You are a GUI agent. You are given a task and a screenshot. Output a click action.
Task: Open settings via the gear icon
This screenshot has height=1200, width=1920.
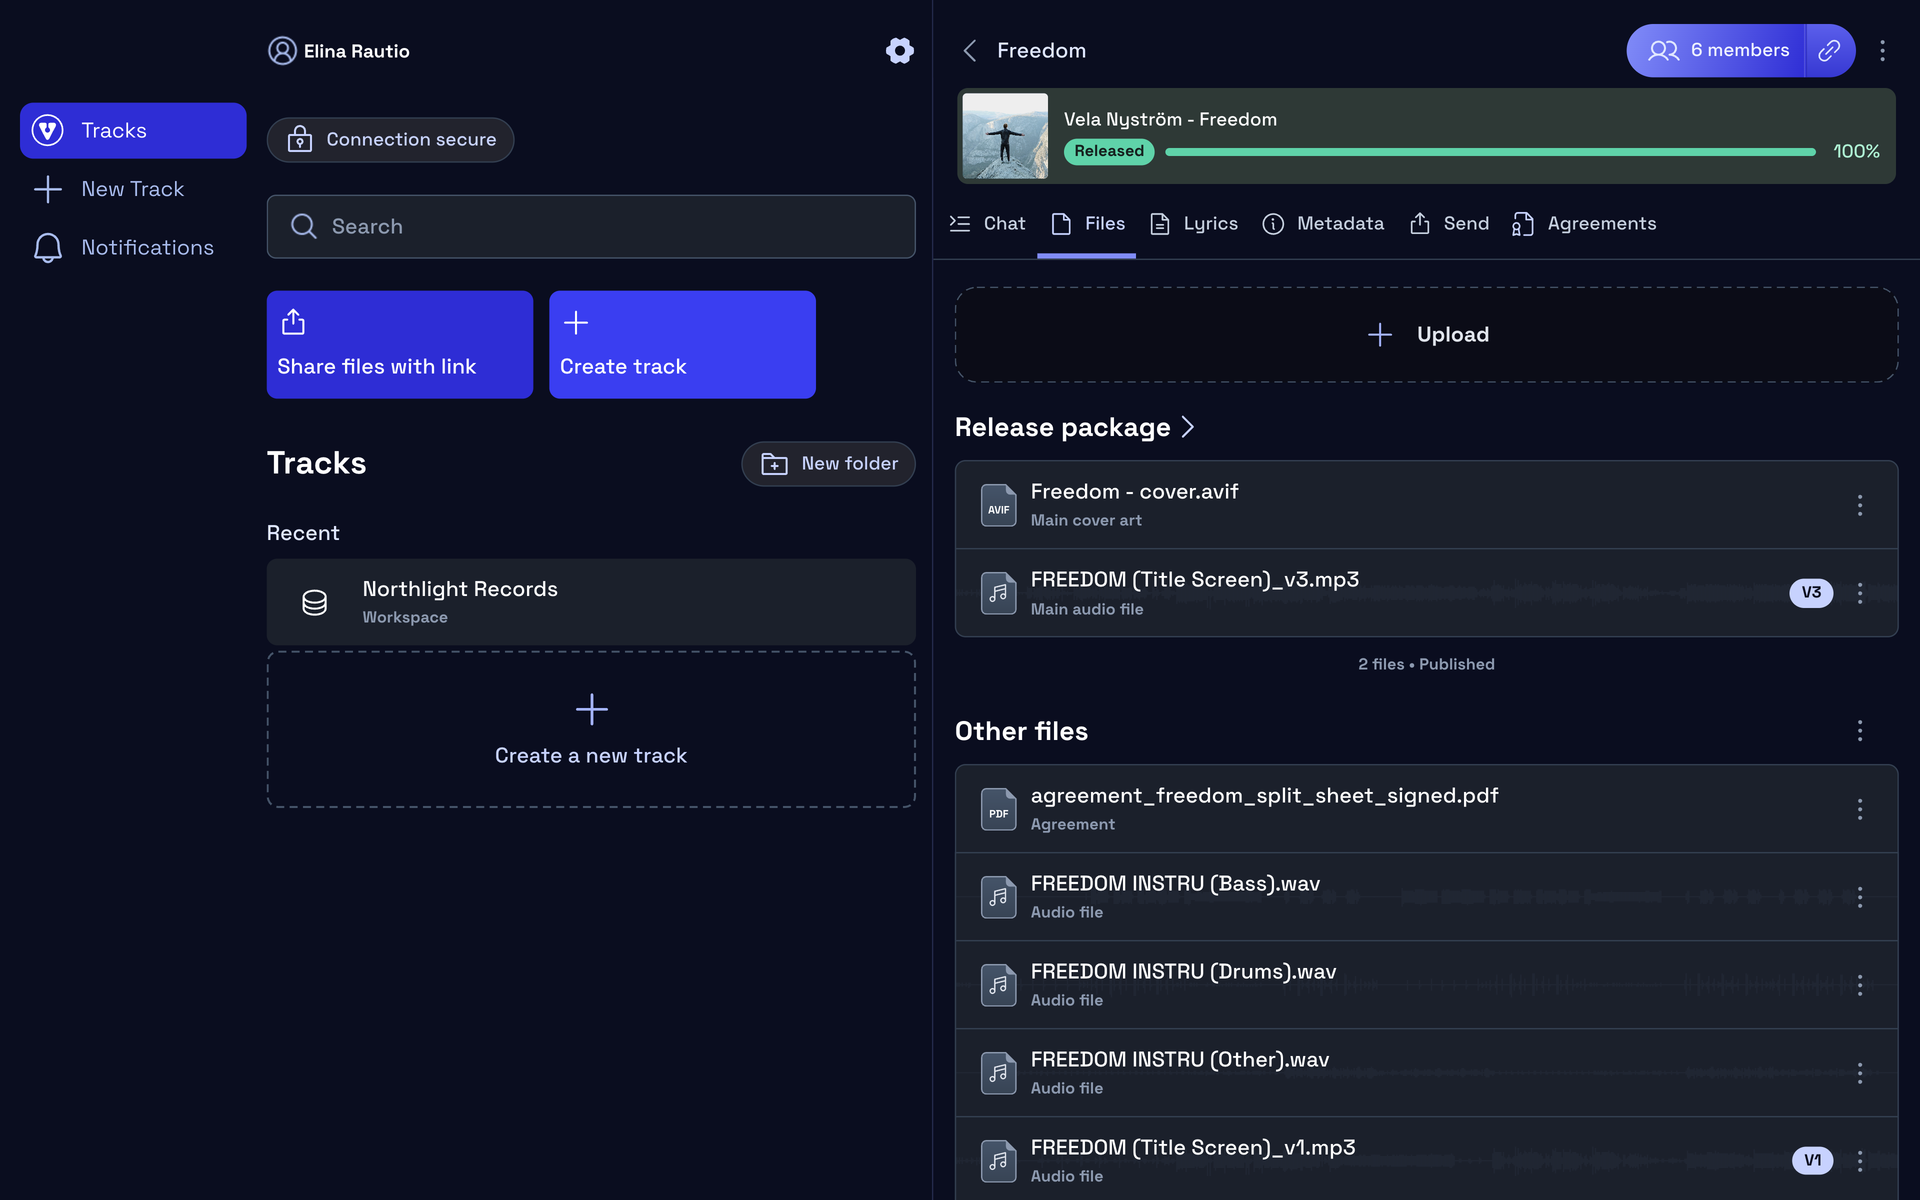tap(899, 51)
